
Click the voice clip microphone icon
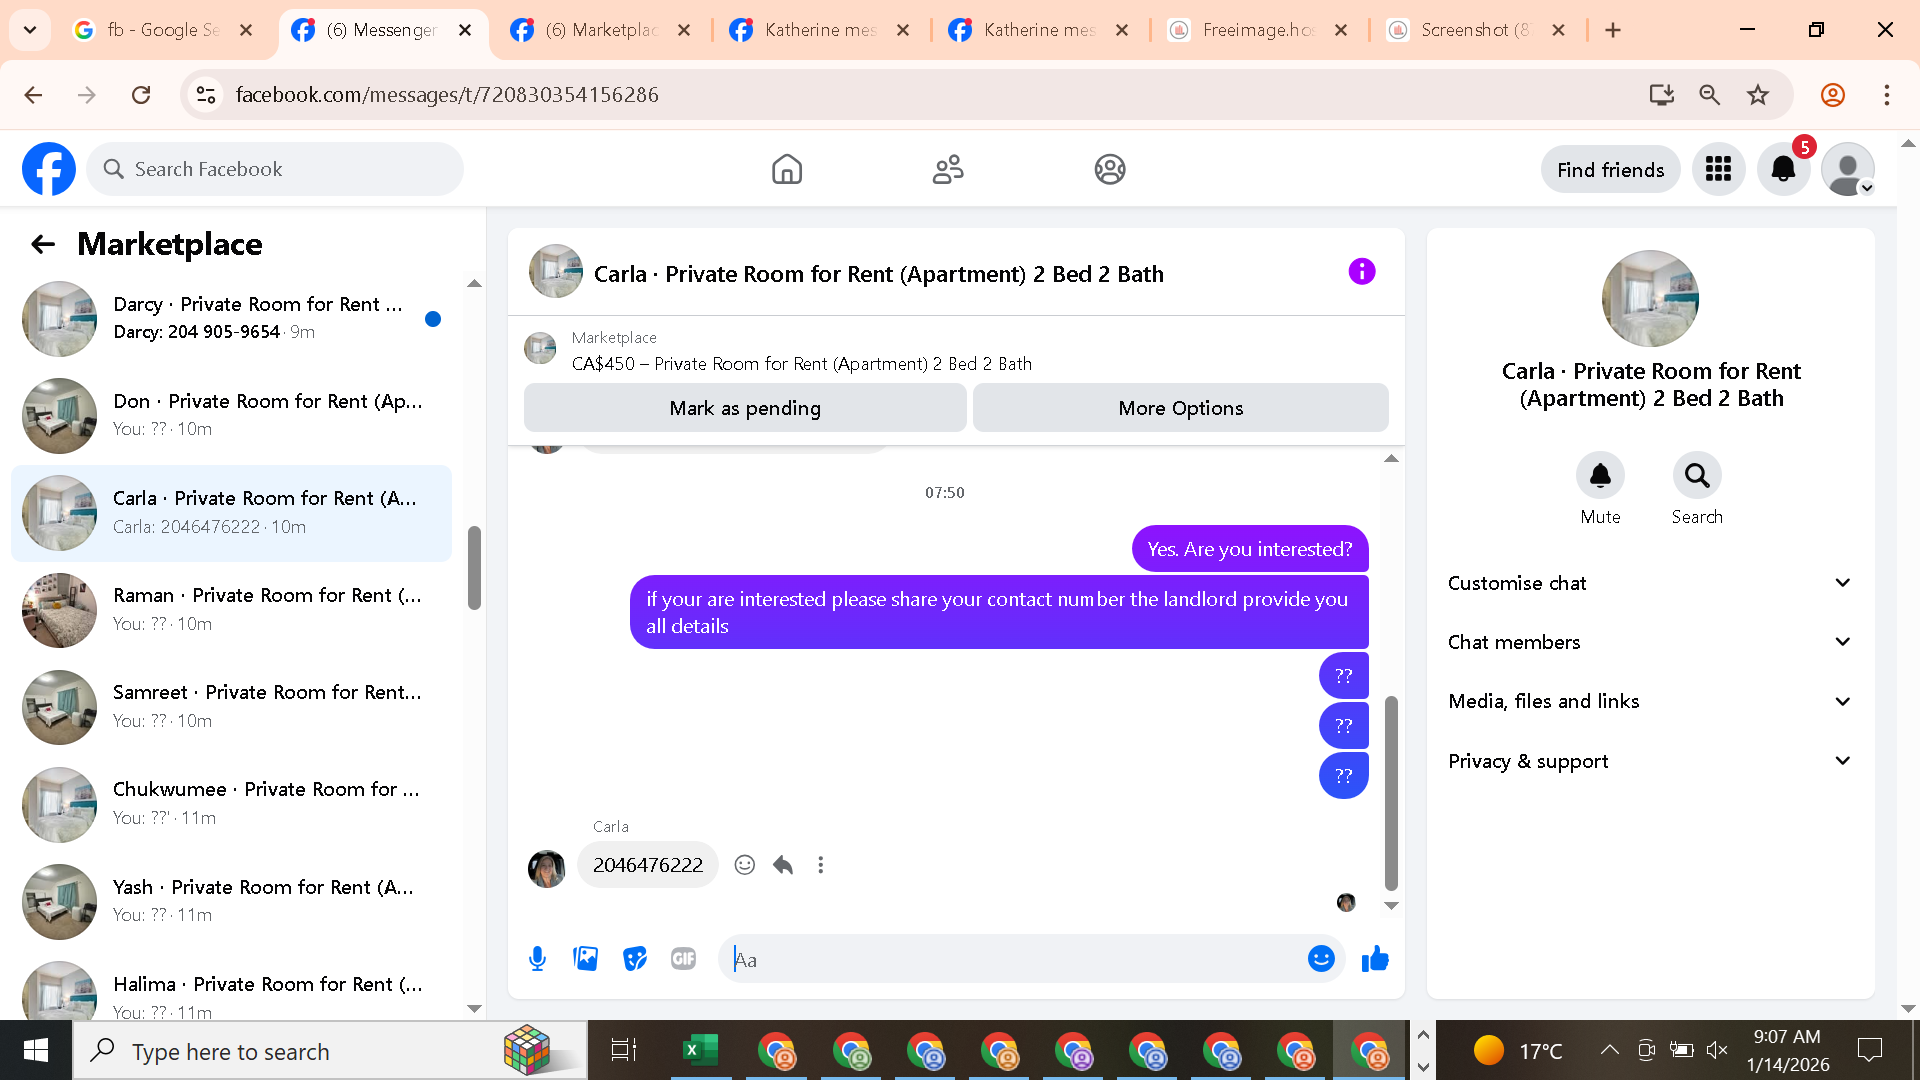pyautogui.click(x=537, y=959)
